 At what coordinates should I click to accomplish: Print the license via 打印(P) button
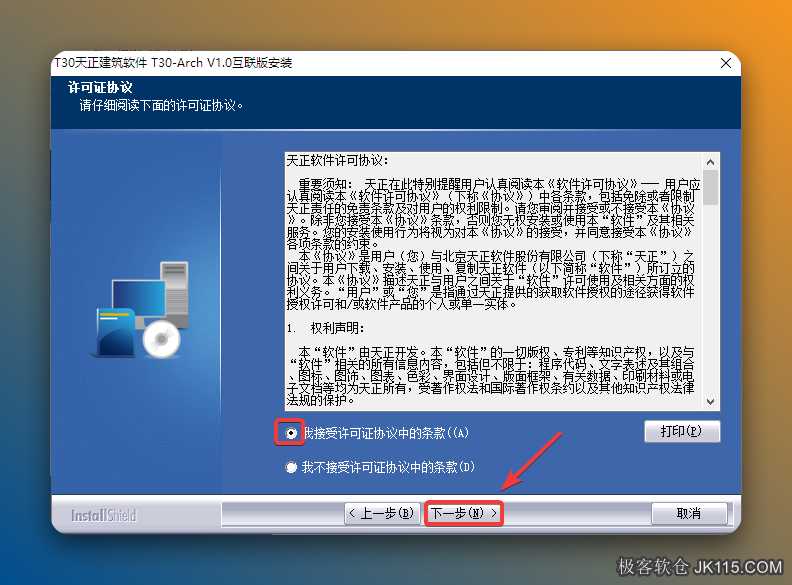coord(682,431)
